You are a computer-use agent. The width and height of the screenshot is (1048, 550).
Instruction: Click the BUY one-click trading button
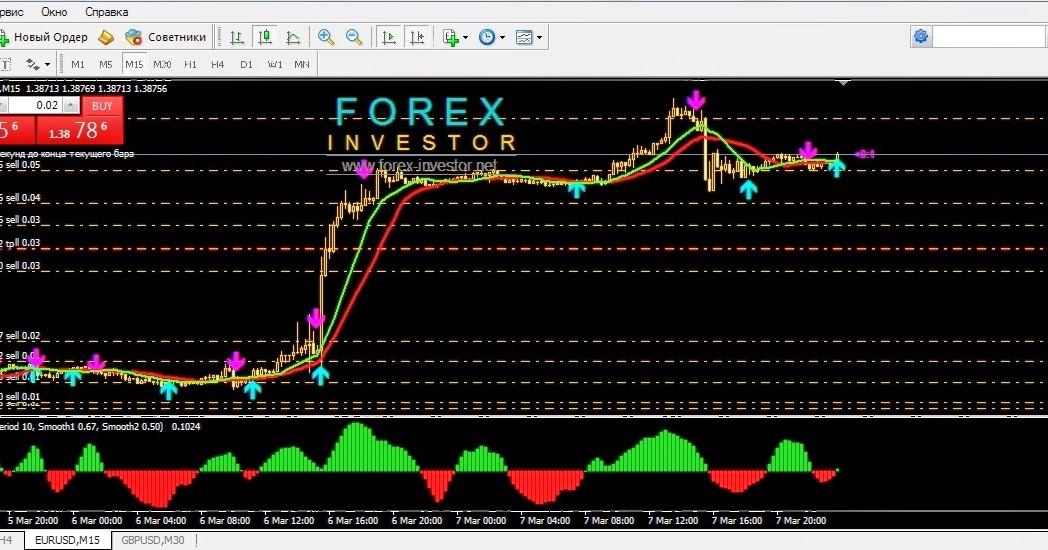click(x=102, y=106)
